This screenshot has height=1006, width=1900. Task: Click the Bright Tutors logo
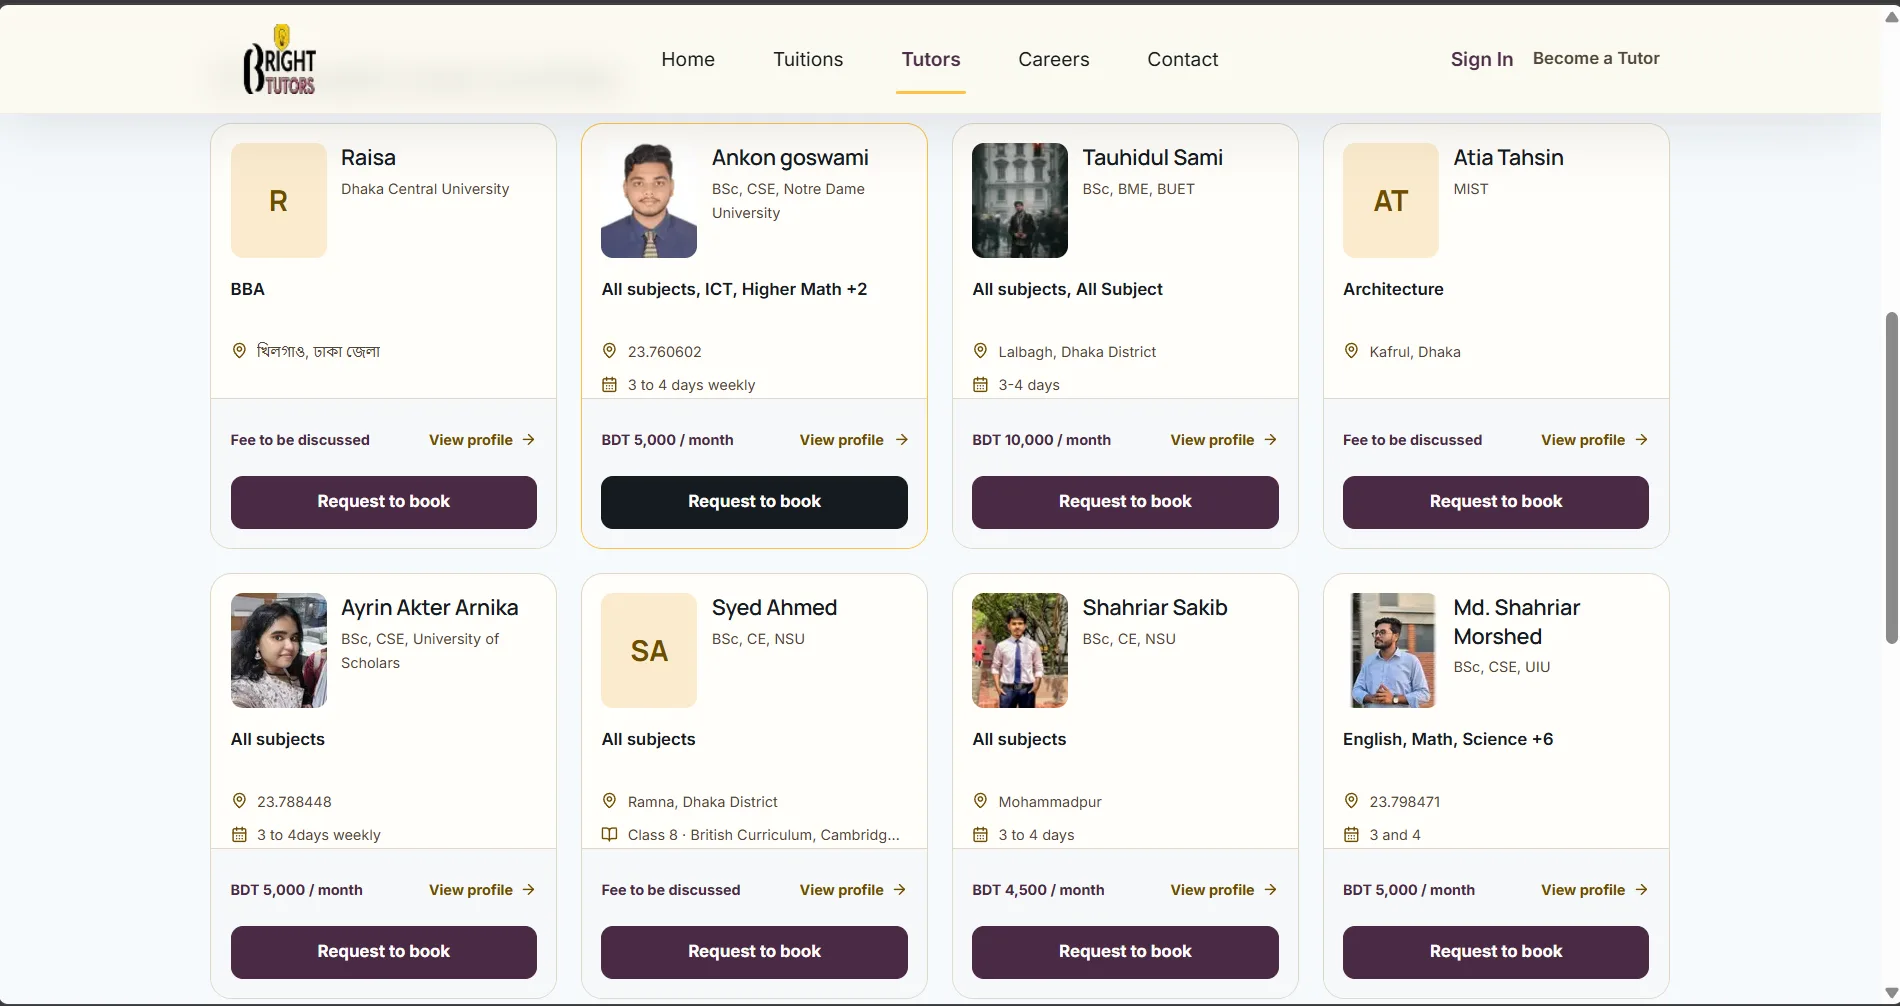(280, 60)
